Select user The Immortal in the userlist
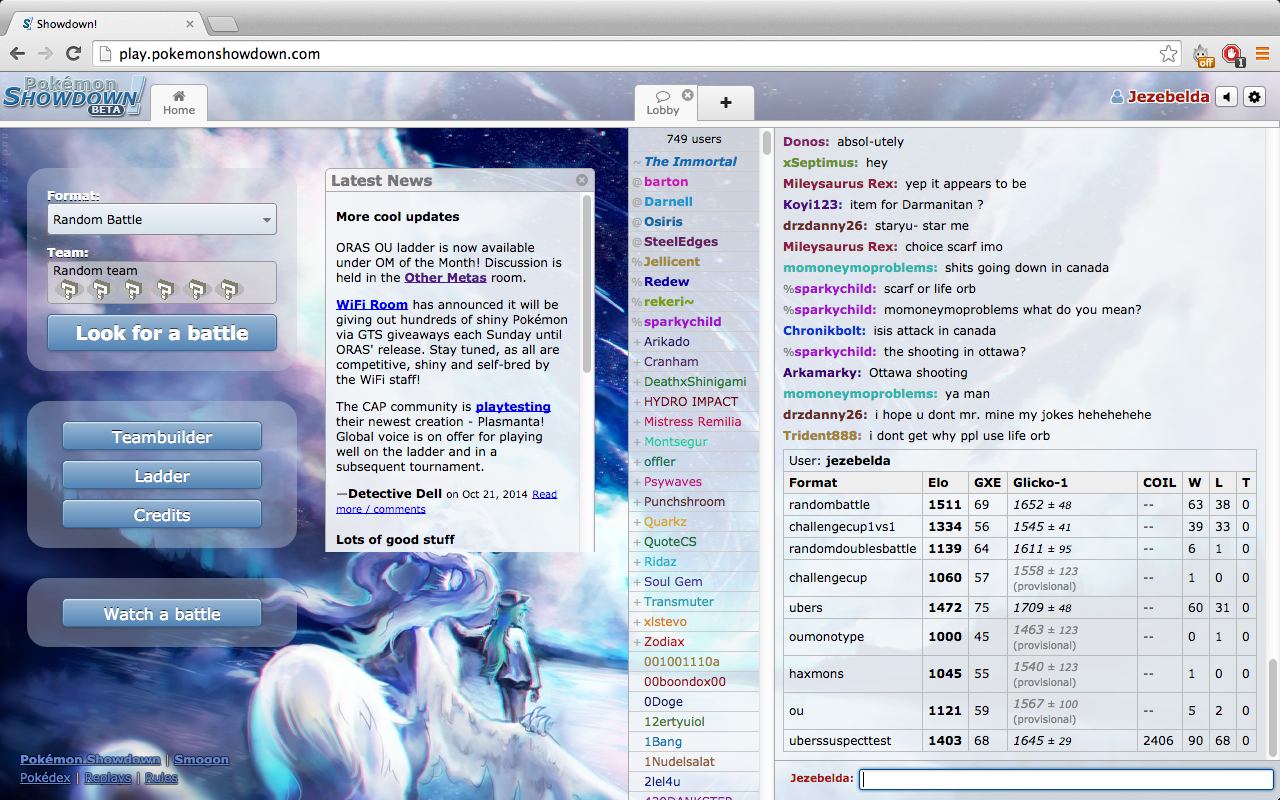The height and width of the screenshot is (800, 1280). pos(694,161)
